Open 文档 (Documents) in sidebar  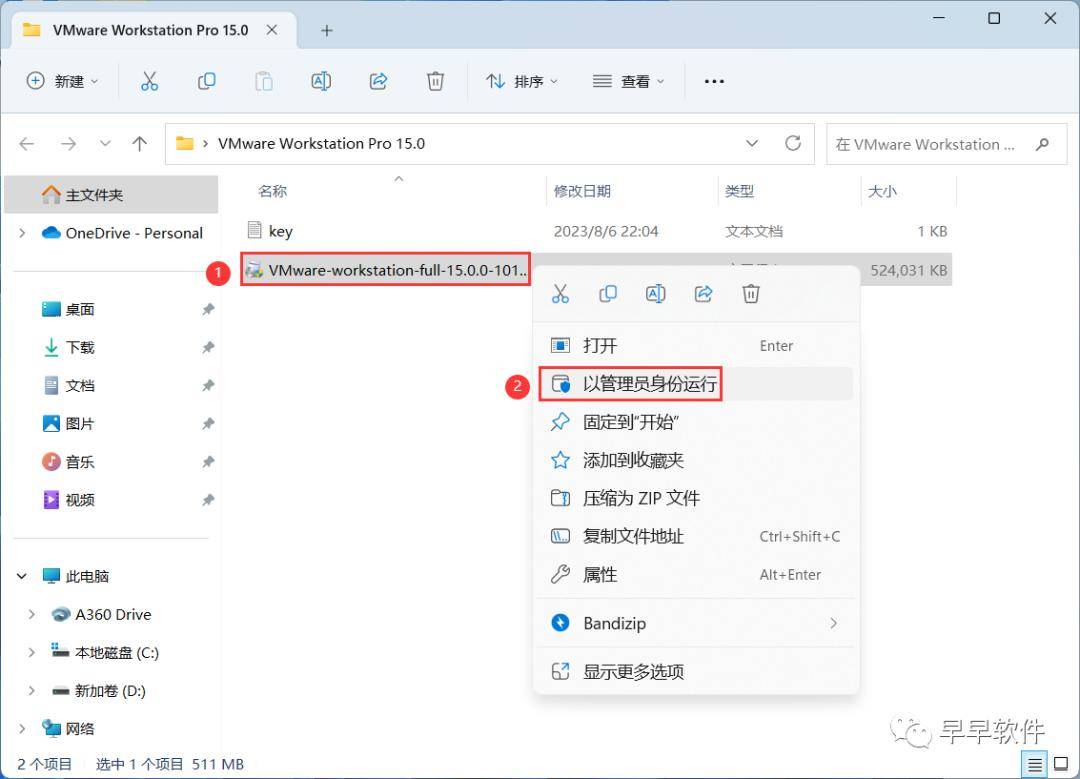[x=79, y=386]
